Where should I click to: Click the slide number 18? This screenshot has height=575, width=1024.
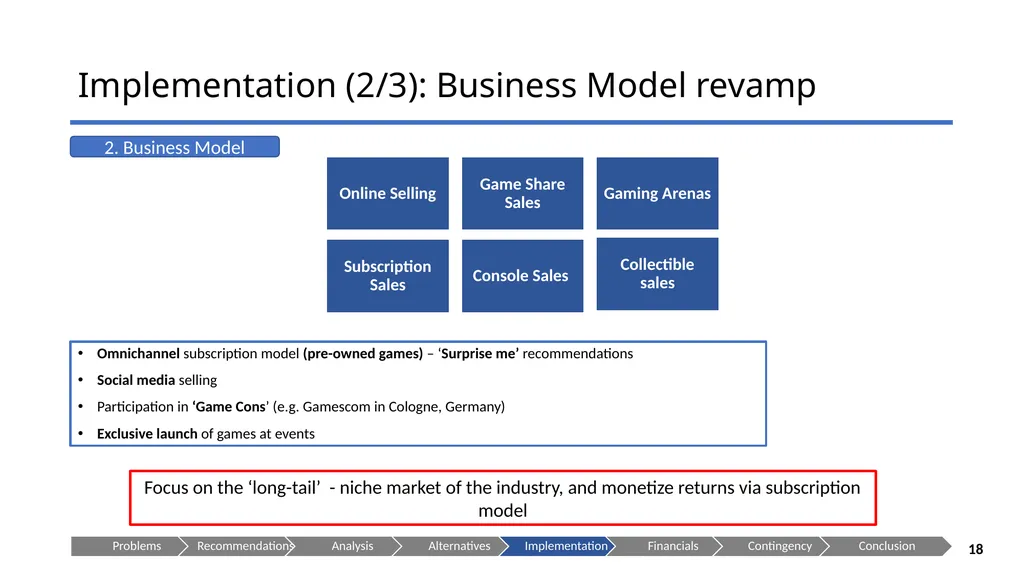coord(976,550)
